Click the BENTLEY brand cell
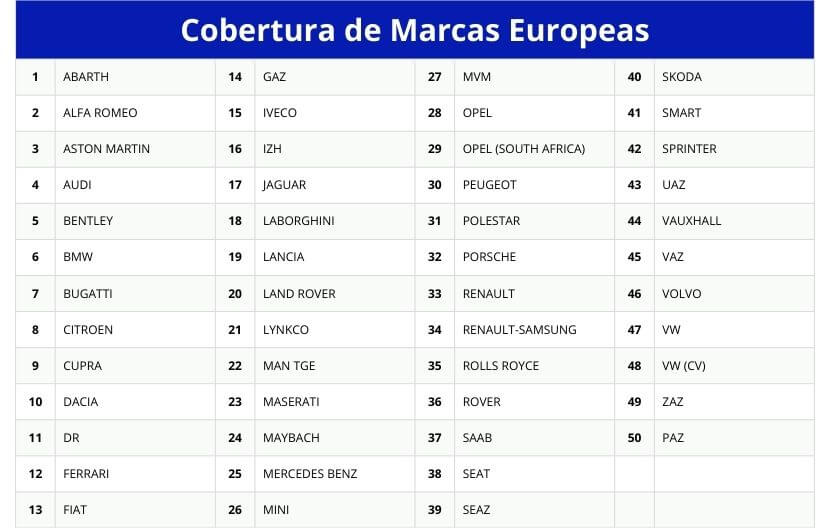This screenshot has height=528, width=830. (x=88, y=221)
